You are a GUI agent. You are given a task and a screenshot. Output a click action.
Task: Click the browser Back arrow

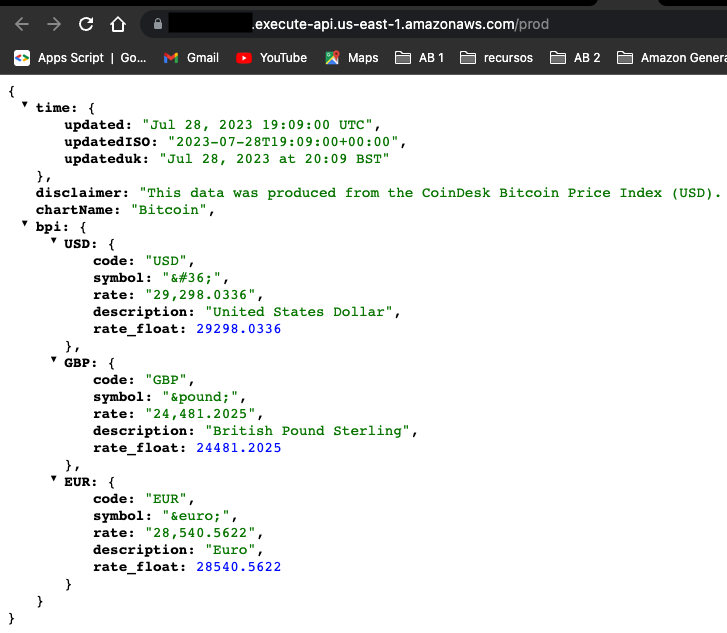pos(22,24)
